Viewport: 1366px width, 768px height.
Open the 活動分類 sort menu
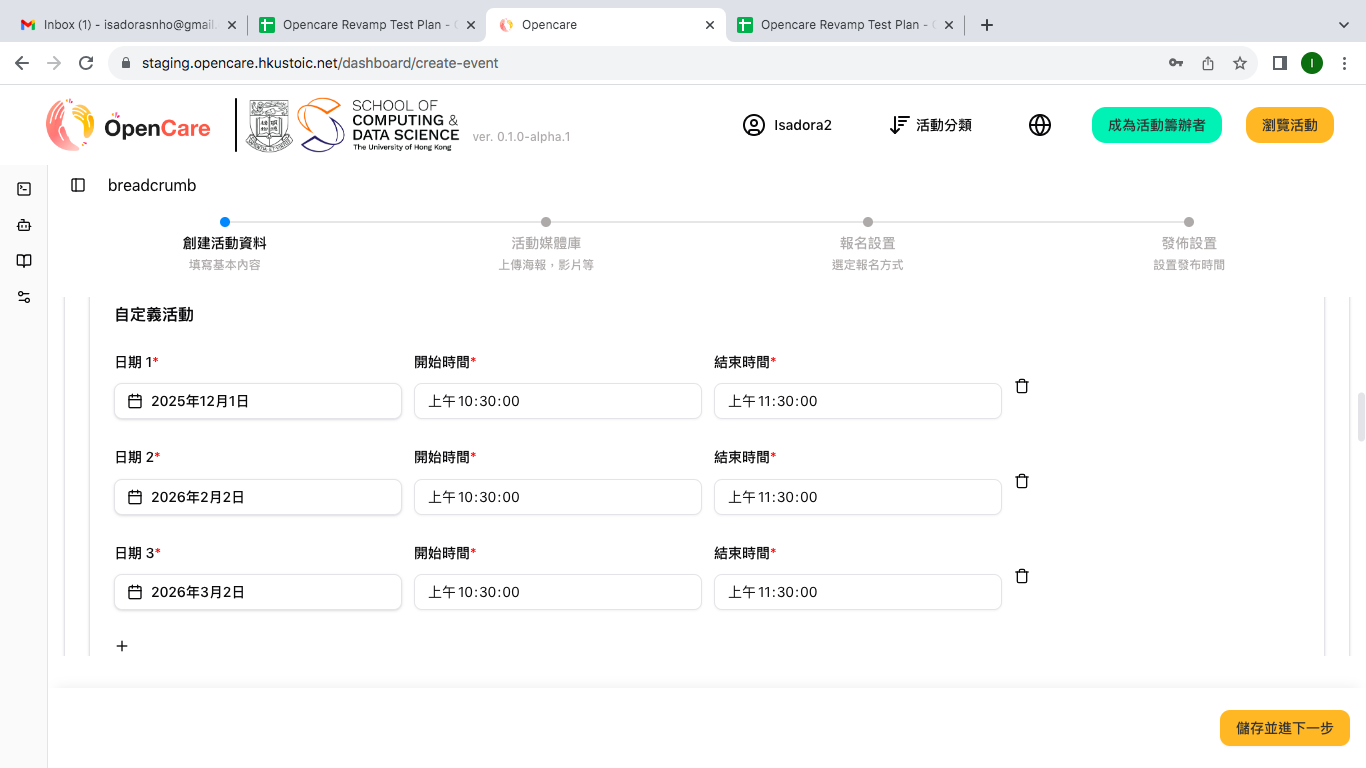pos(931,125)
